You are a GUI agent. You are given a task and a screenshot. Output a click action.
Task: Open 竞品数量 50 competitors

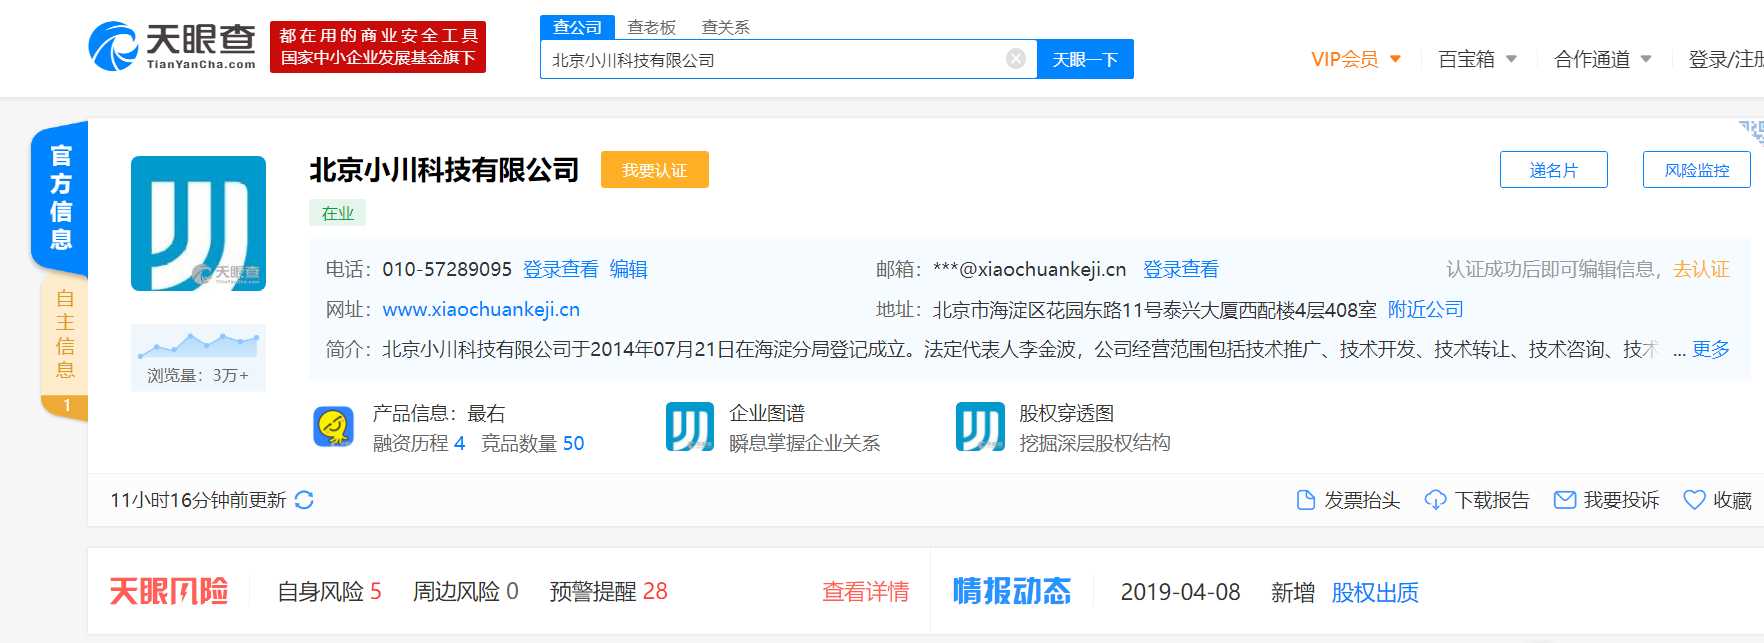point(533,443)
